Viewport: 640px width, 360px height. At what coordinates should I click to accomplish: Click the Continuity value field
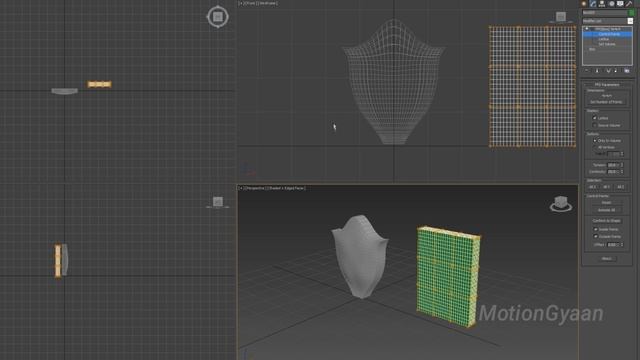pyautogui.click(x=613, y=172)
